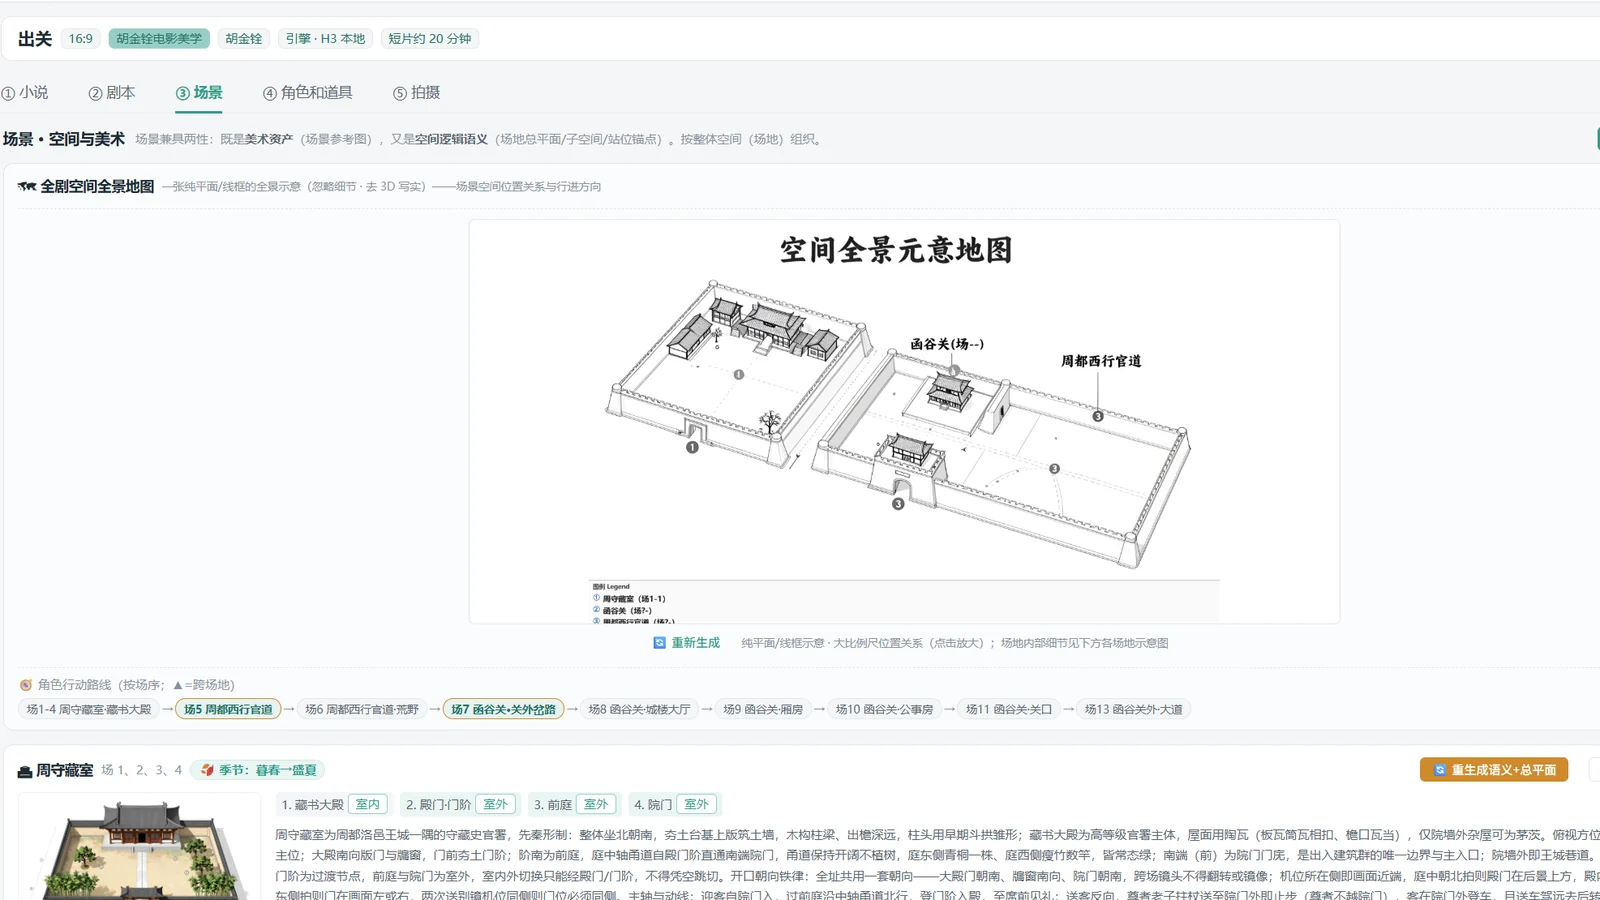Click the 季节: 暮春一盛夏 tag

point(258,770)
